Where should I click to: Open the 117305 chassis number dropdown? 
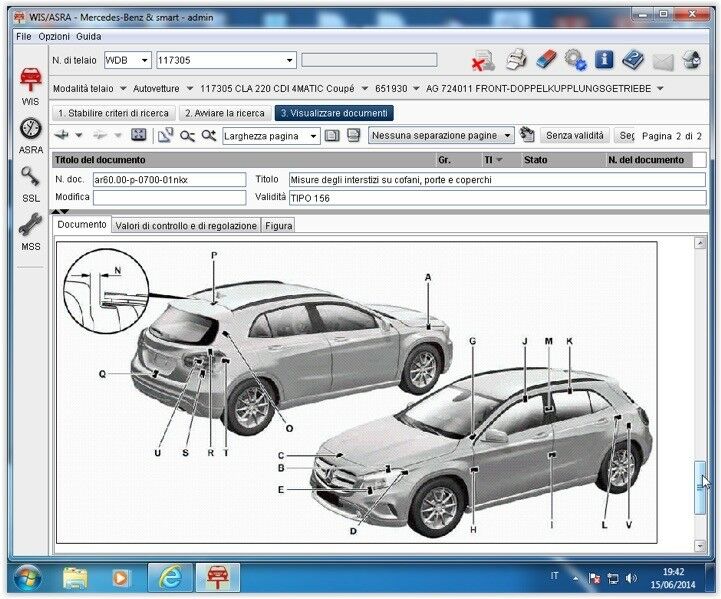click(x=289, y=60)
